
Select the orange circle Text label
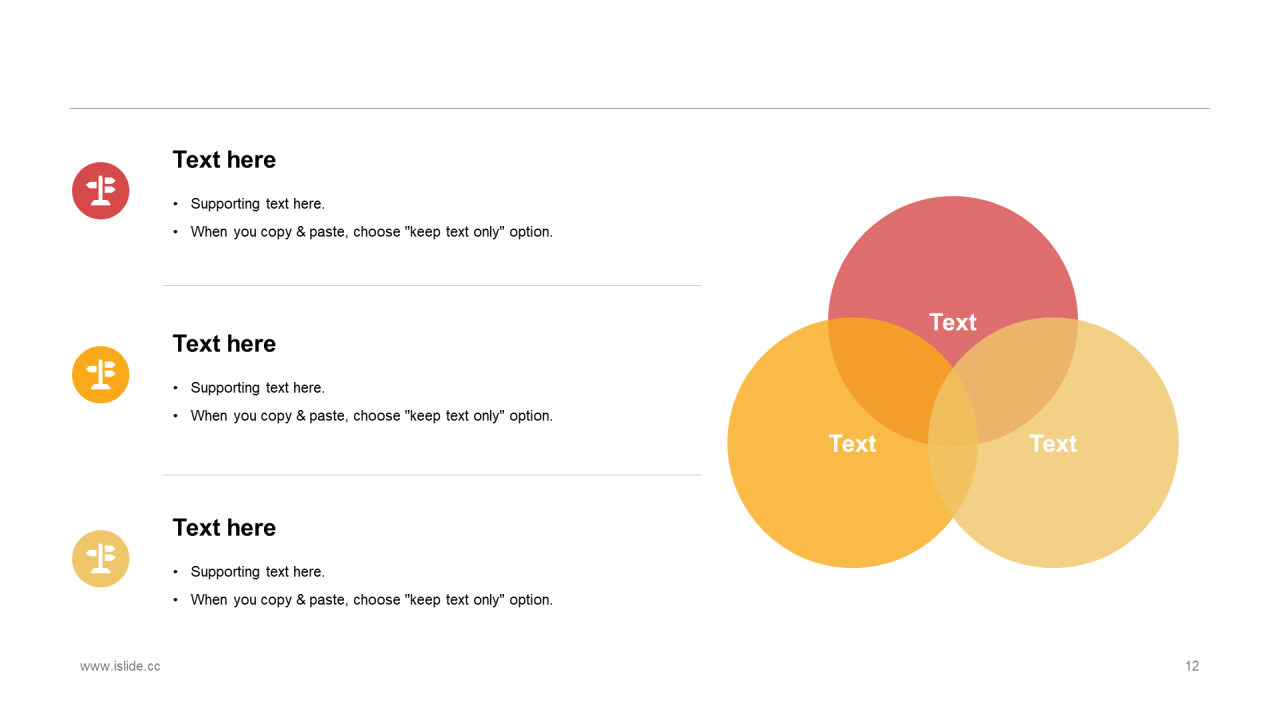[x=852, y=443]
